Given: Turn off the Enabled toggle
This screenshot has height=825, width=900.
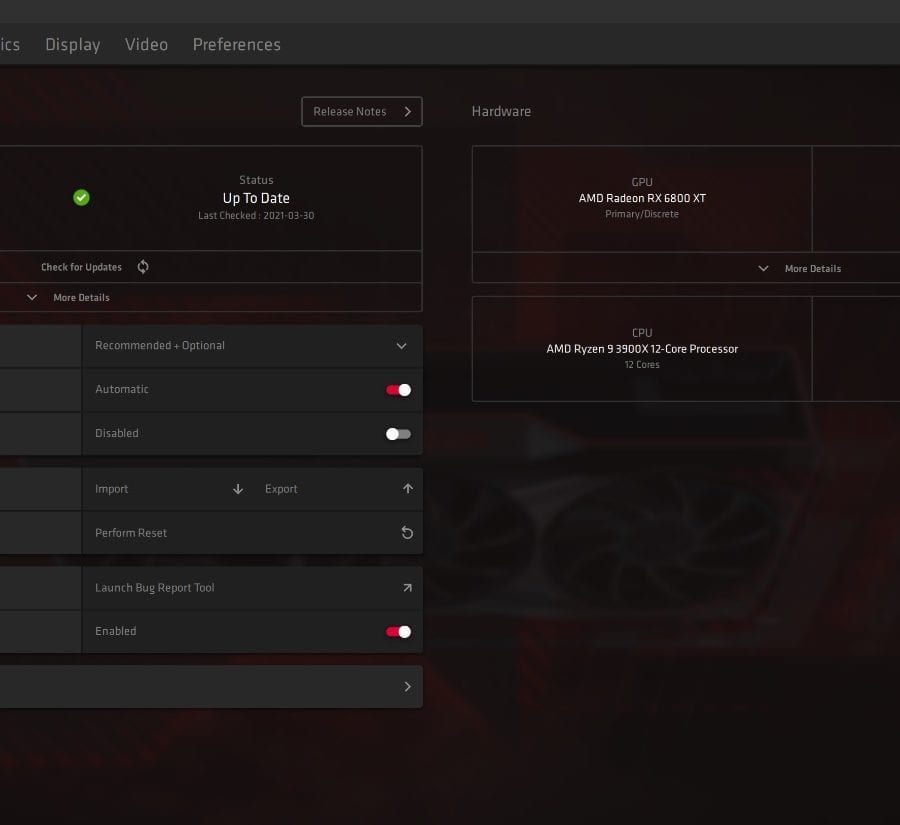Looking at the screenshot, I should [x=398, y=632].
